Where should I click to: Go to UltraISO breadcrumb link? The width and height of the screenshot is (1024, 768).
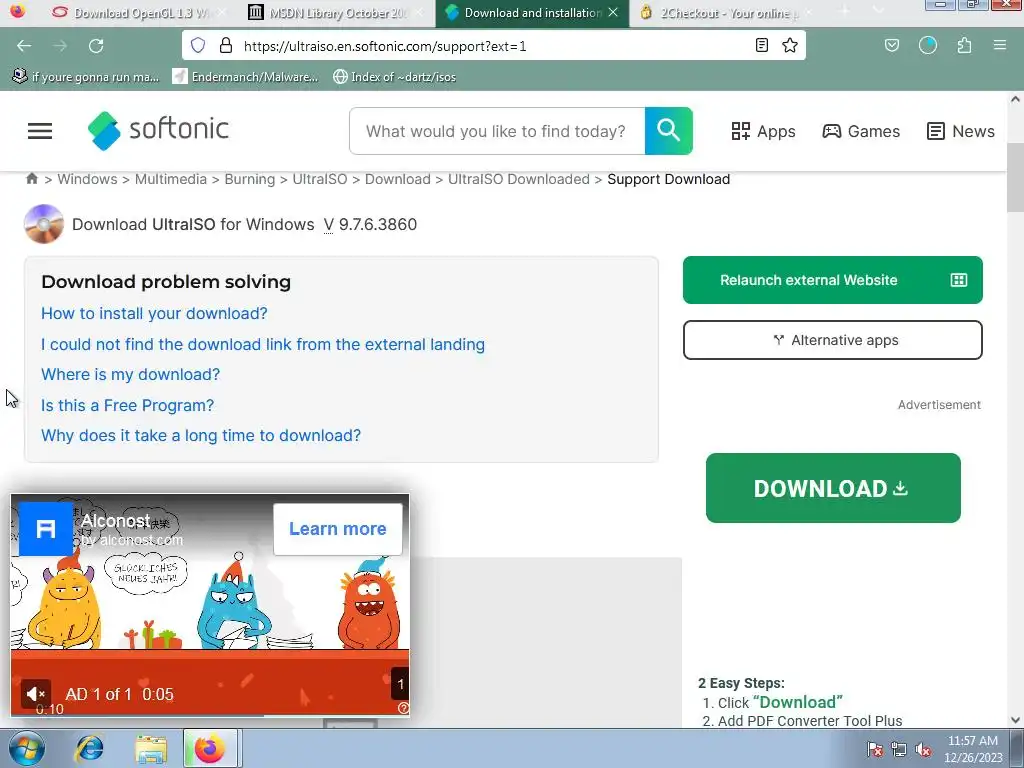(x=319, y=179)
